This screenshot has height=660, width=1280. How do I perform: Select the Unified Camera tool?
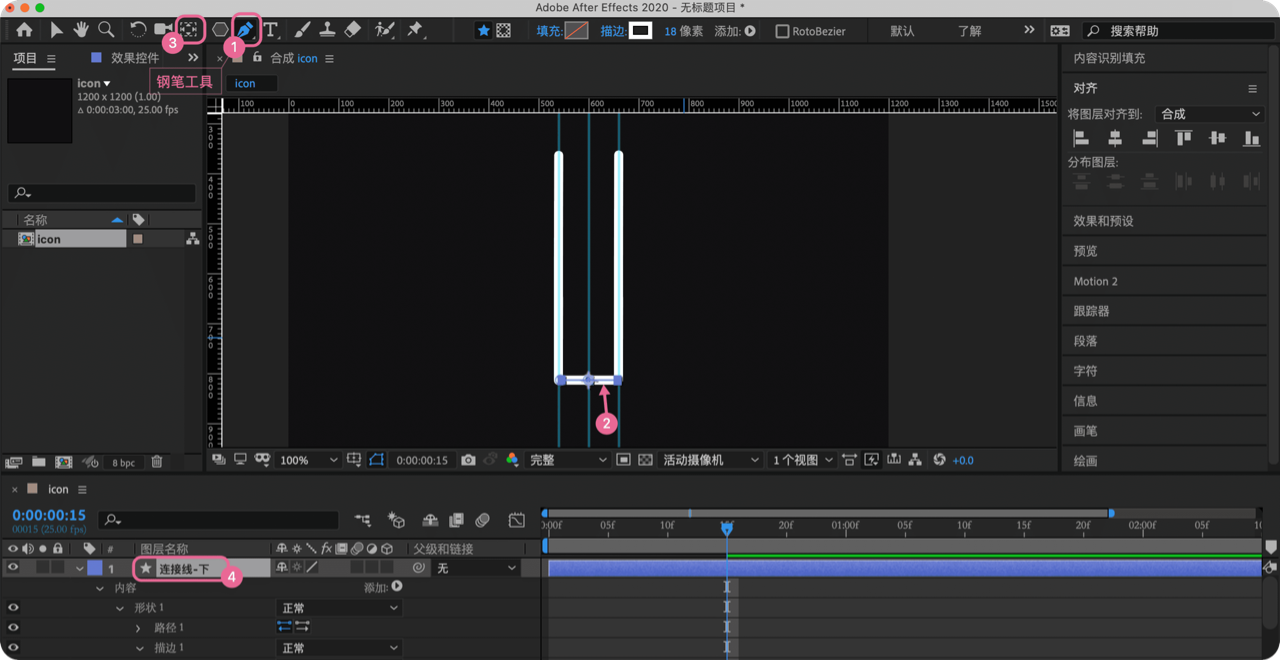click(x=162, y=31)
